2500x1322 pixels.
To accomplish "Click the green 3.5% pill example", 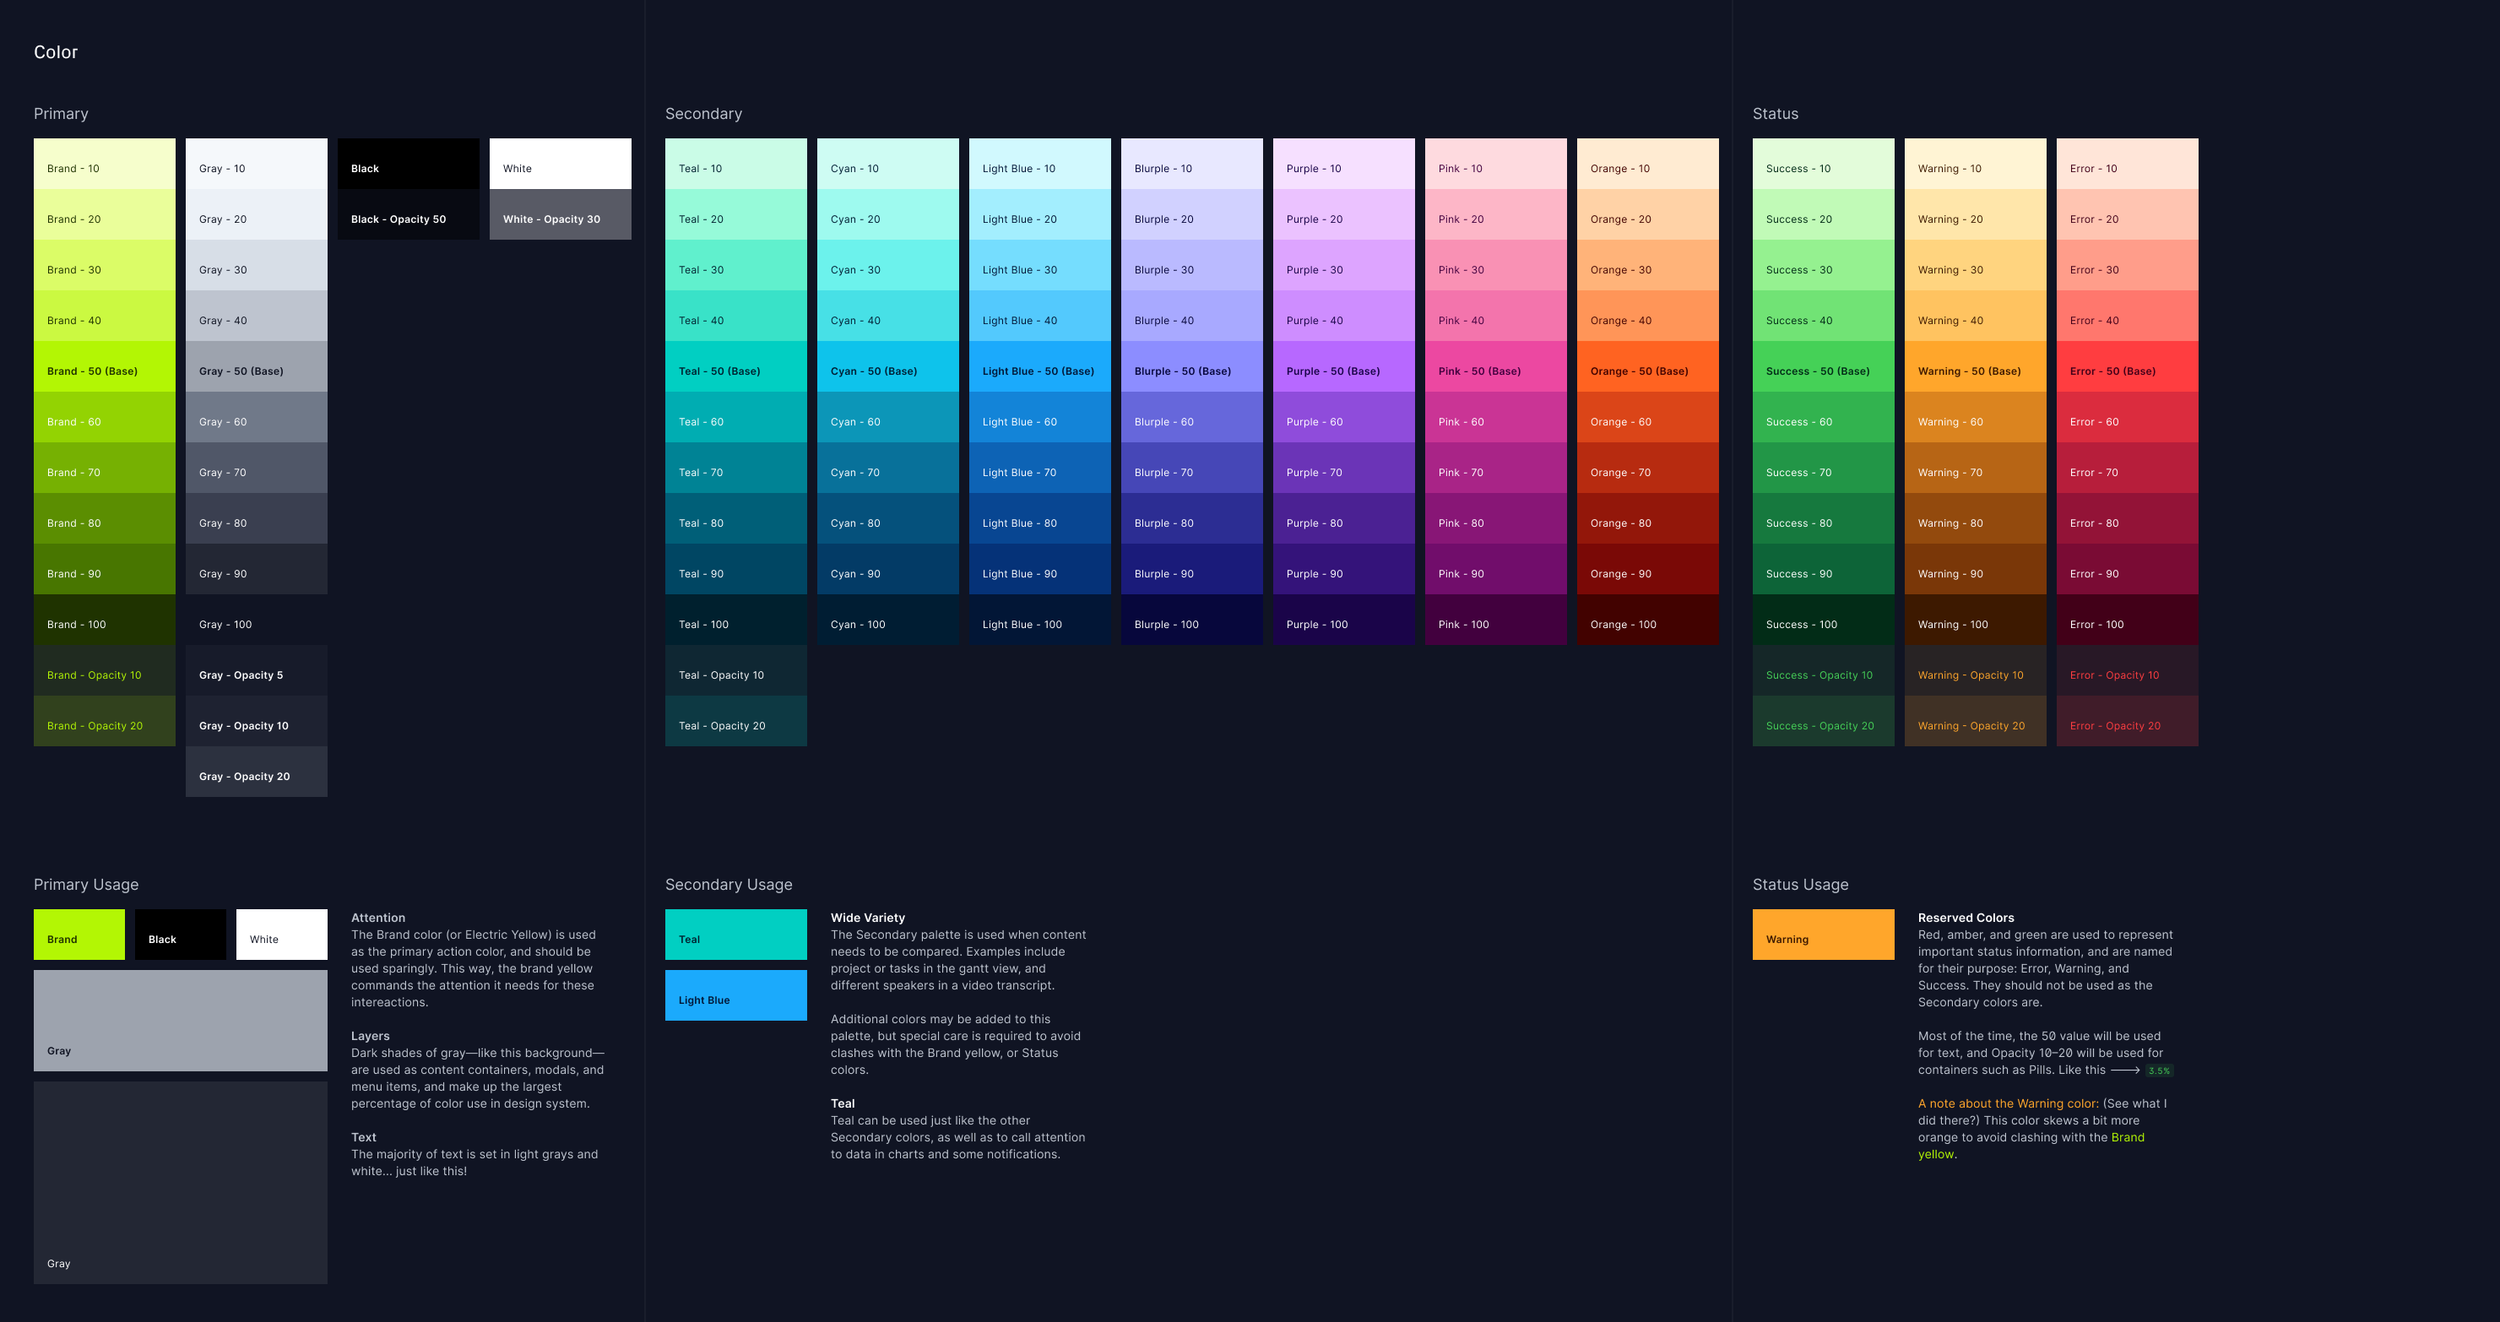I will pos(2159,1071).
